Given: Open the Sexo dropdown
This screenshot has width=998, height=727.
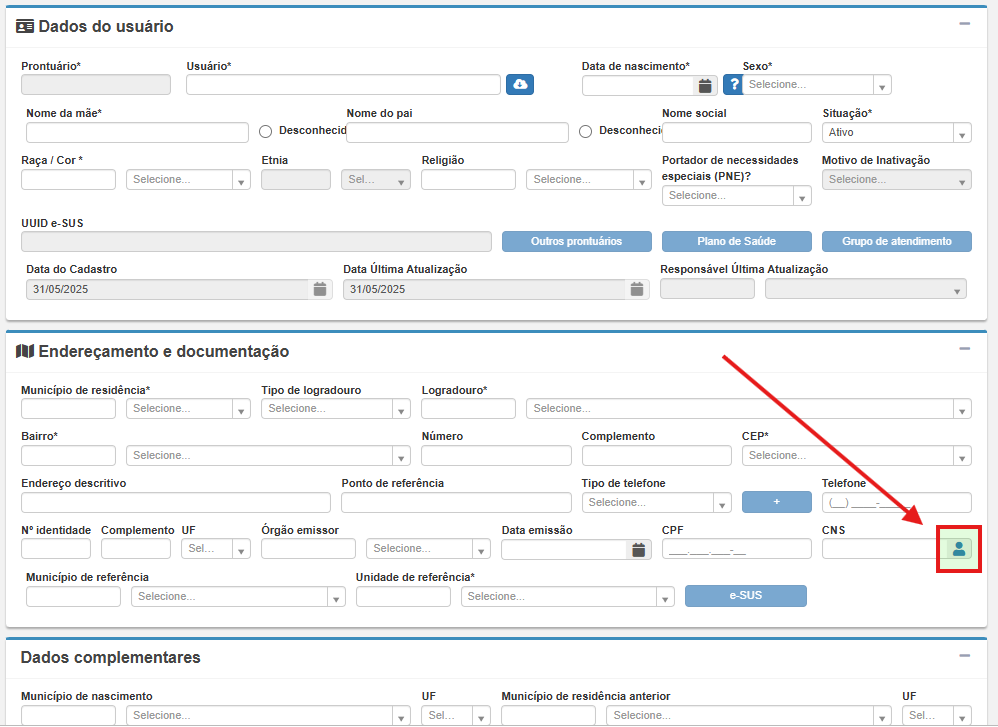Looking at the screenshot, I should pyautogui.click(x=816, y=85).
